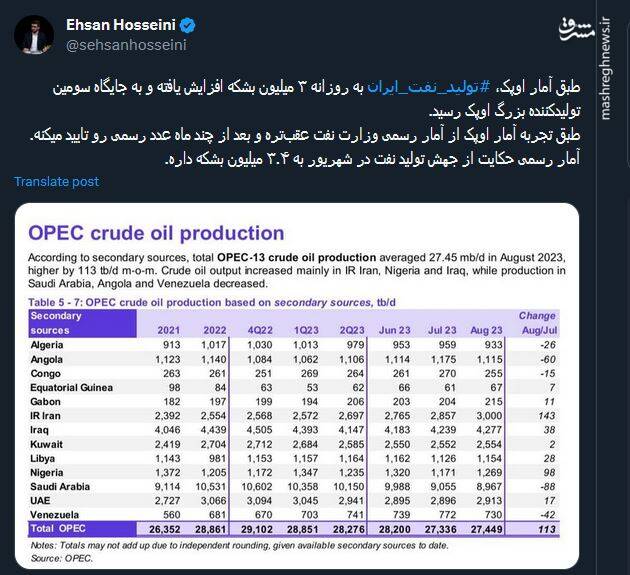Click Translate post

[57, 181]
